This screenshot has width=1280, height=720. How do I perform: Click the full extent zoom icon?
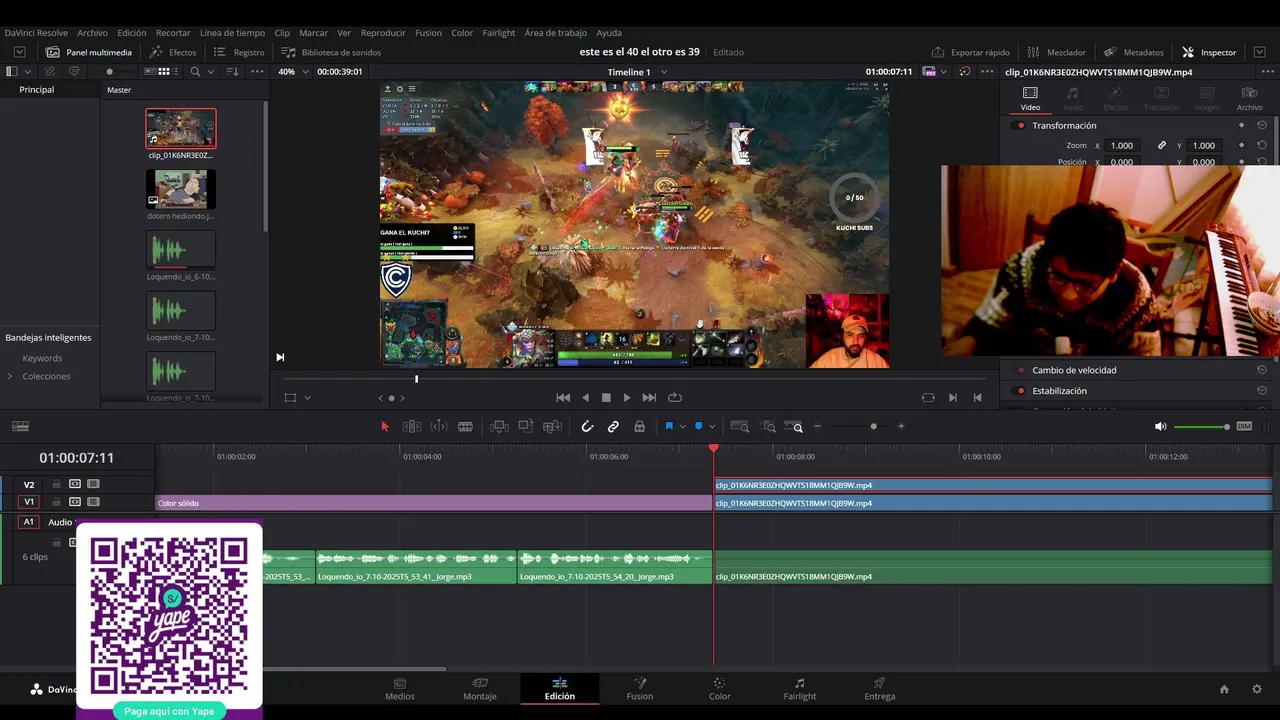(x=740, y=426)
